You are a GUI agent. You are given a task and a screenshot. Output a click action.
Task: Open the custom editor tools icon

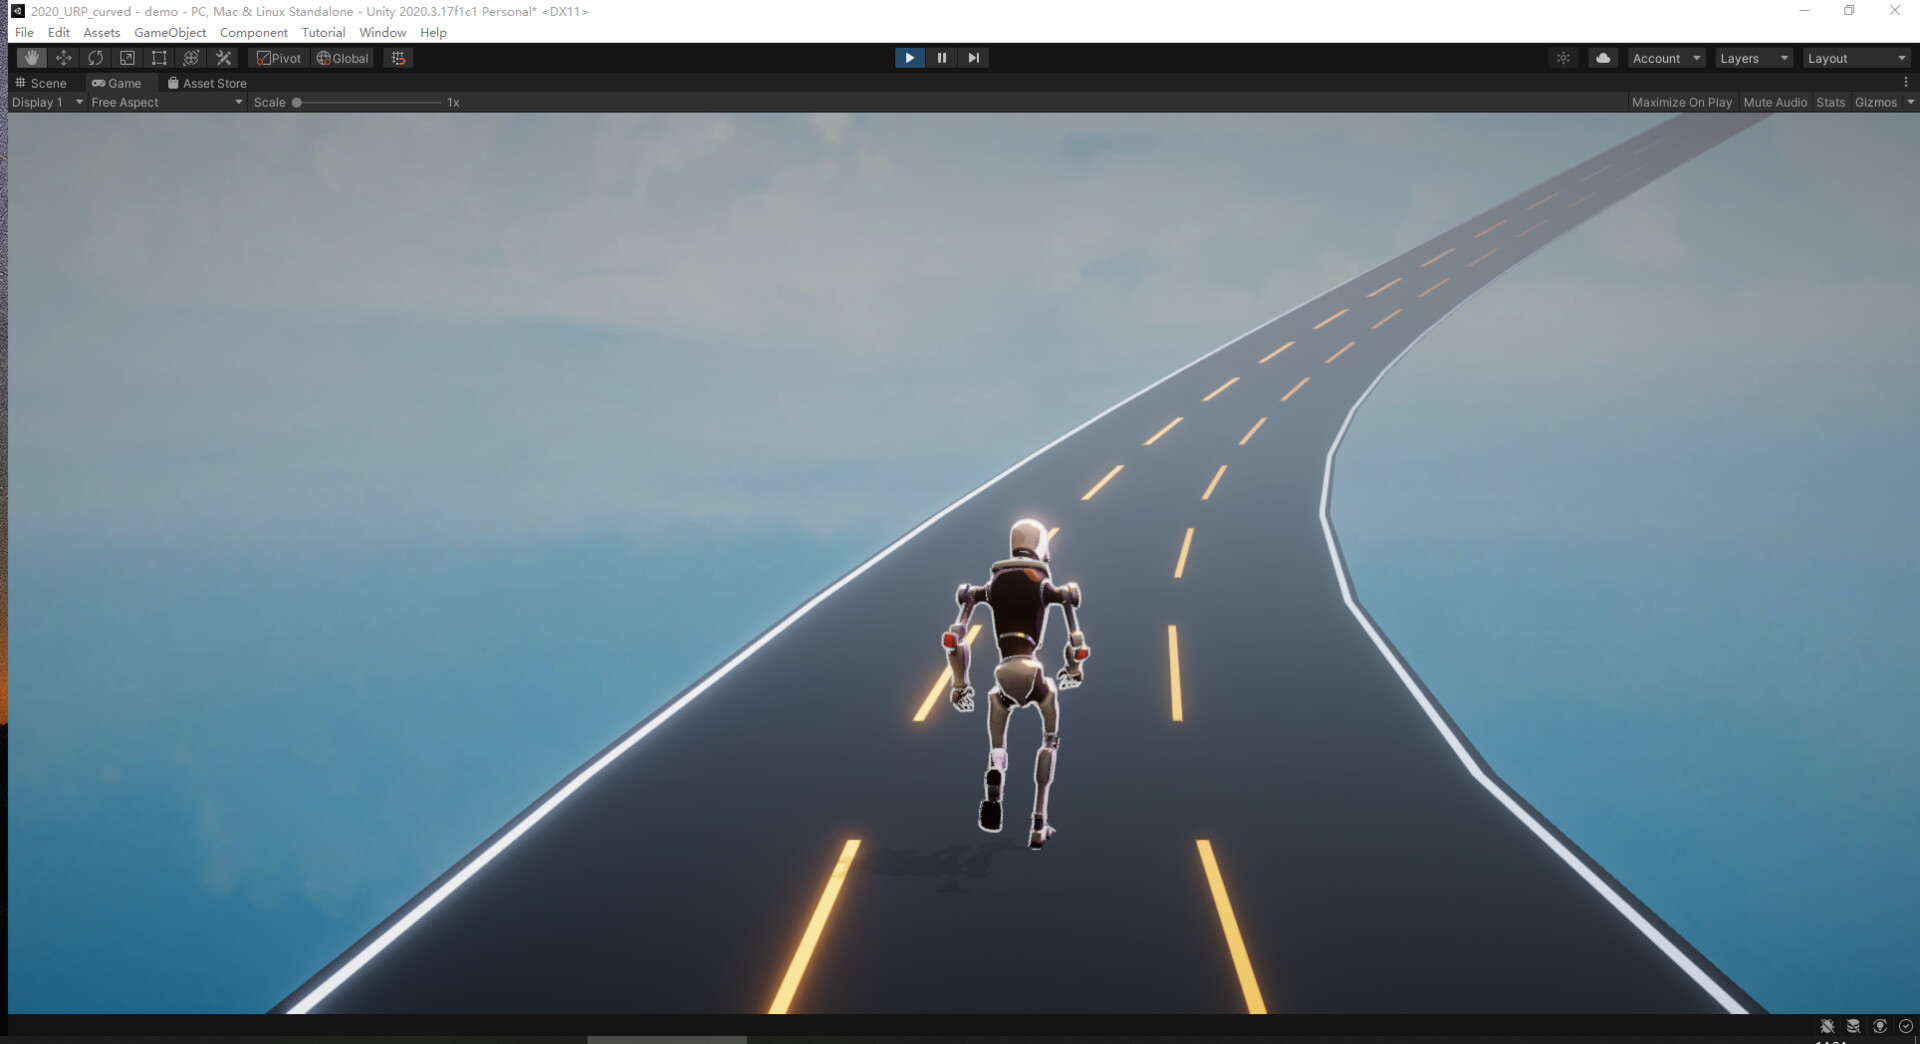[223, 58]
